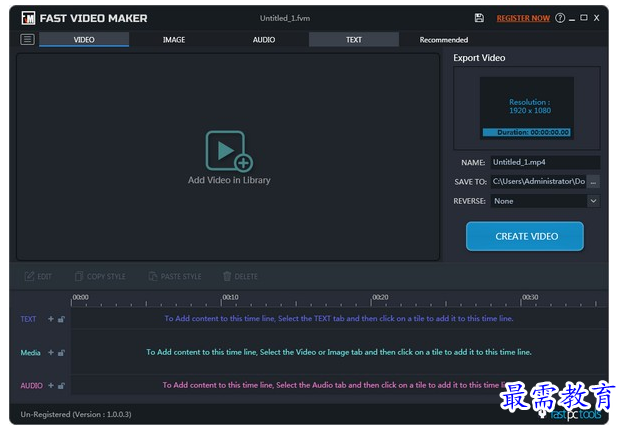Click the DELETE trash toolbar button
The height and width of the screenshot is (428, 624).
coord(240,276)
